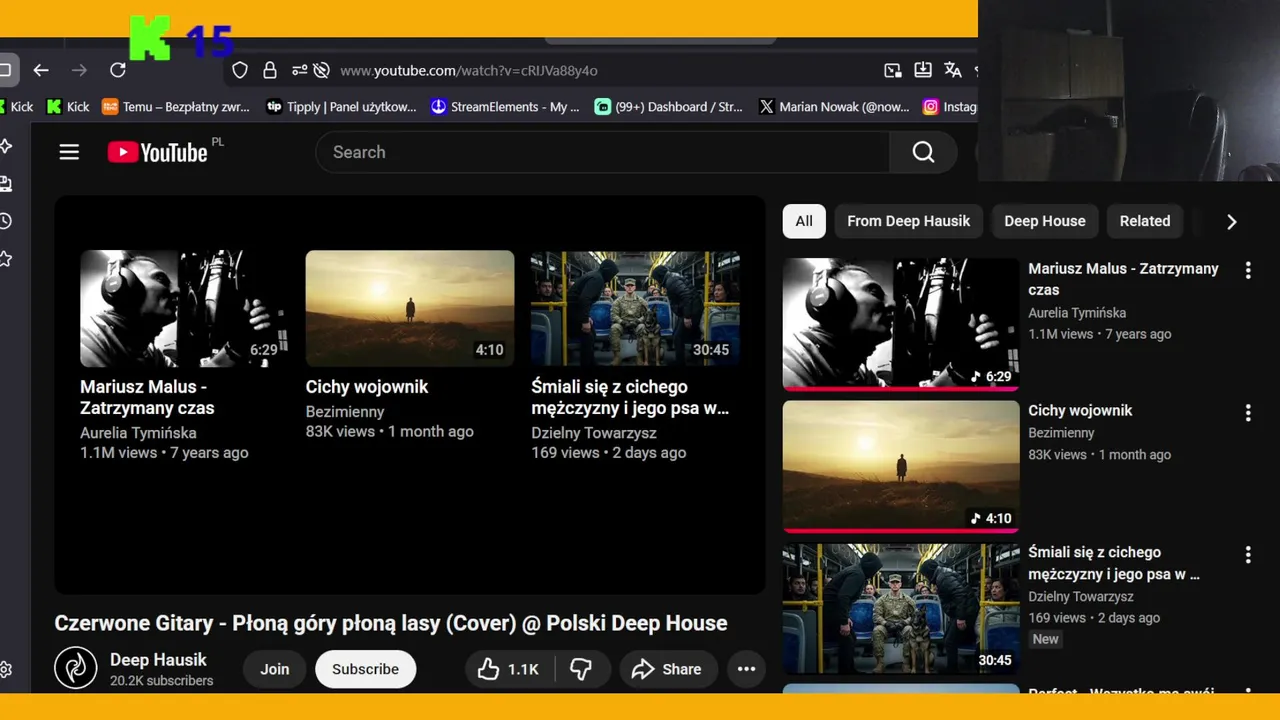Focus the YouTube Search field

[602, 152]
